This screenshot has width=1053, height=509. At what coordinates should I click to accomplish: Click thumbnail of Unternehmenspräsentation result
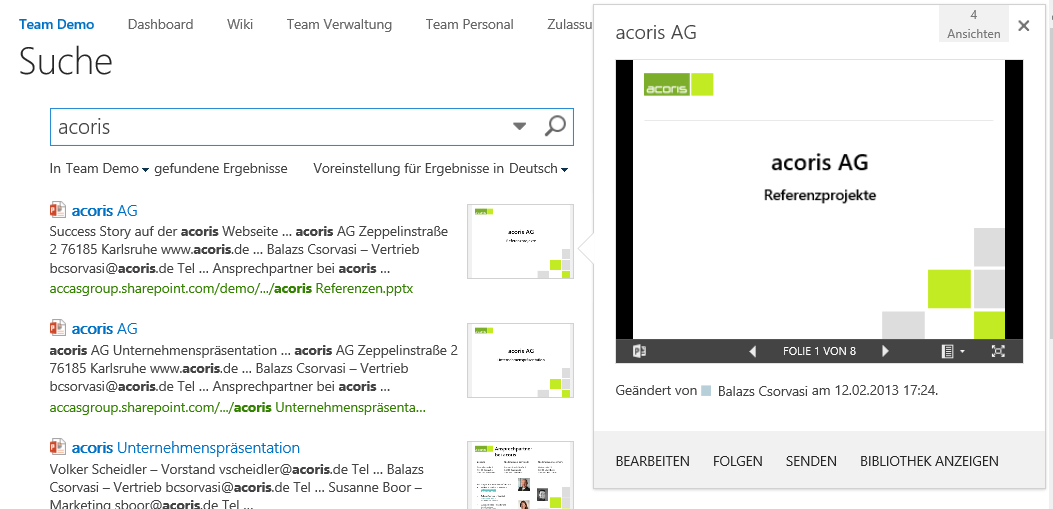pyautogui.click(x=520, y=475)
